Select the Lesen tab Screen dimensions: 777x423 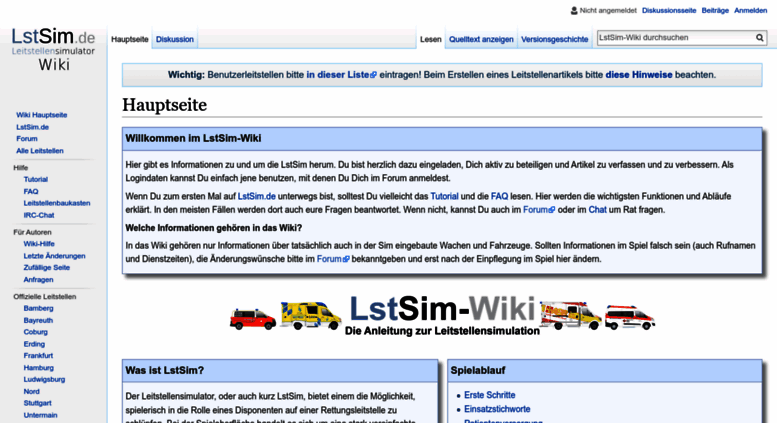click(x=430, y=39)
